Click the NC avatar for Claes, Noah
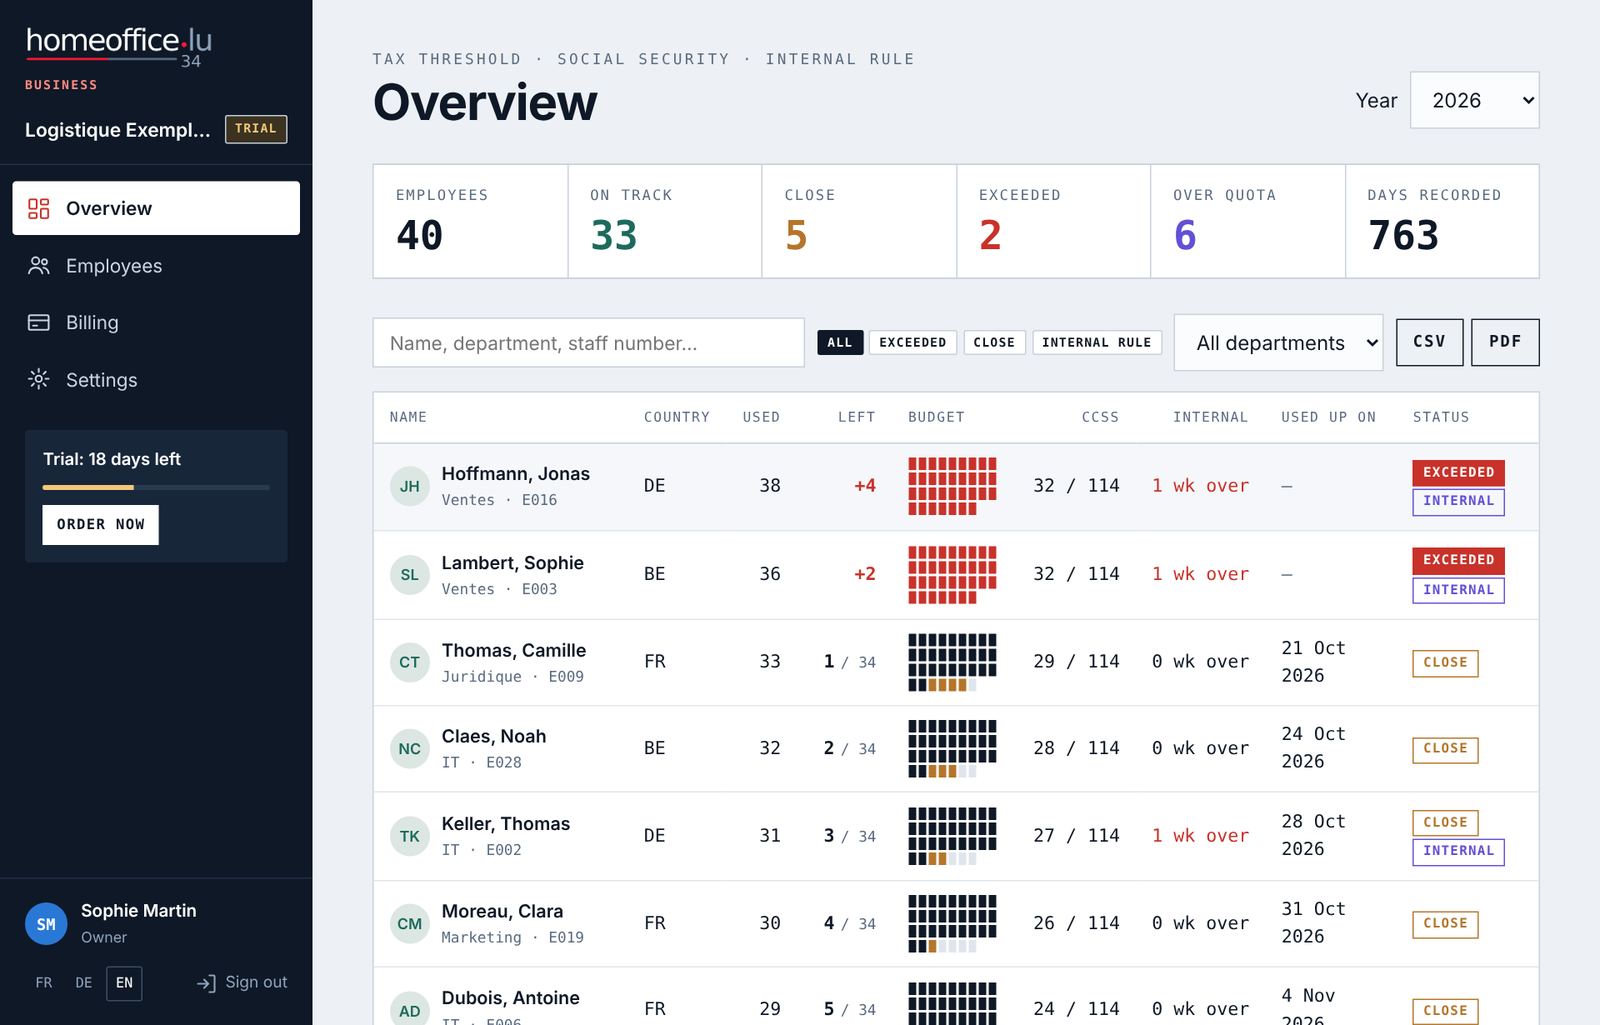The width and height of the screenshot is (1600, 1025). pos(409,748)
